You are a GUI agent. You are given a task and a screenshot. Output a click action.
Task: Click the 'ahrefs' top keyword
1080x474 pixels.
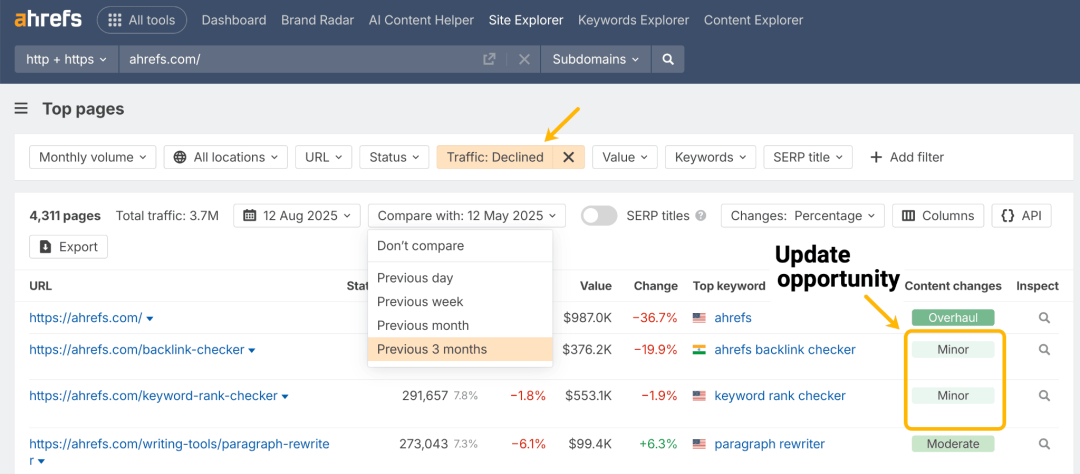pyautogui.click(x=733, y=318)
